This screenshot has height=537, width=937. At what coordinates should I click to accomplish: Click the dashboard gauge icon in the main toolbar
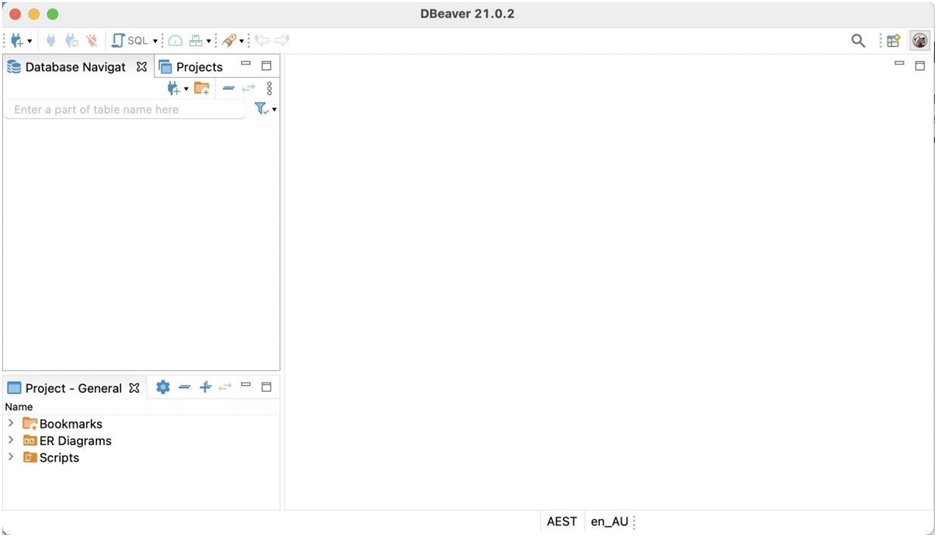click(175, 41)
